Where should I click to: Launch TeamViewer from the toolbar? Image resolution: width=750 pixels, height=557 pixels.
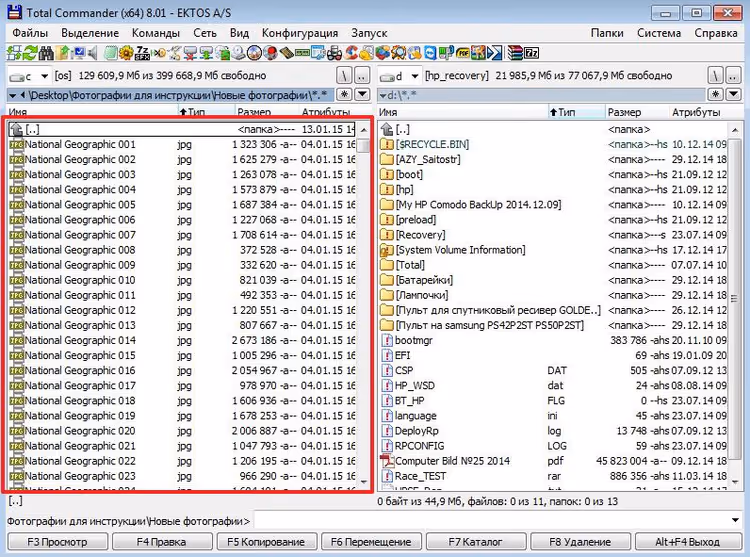pyautogui.click(x=430, y=53)
